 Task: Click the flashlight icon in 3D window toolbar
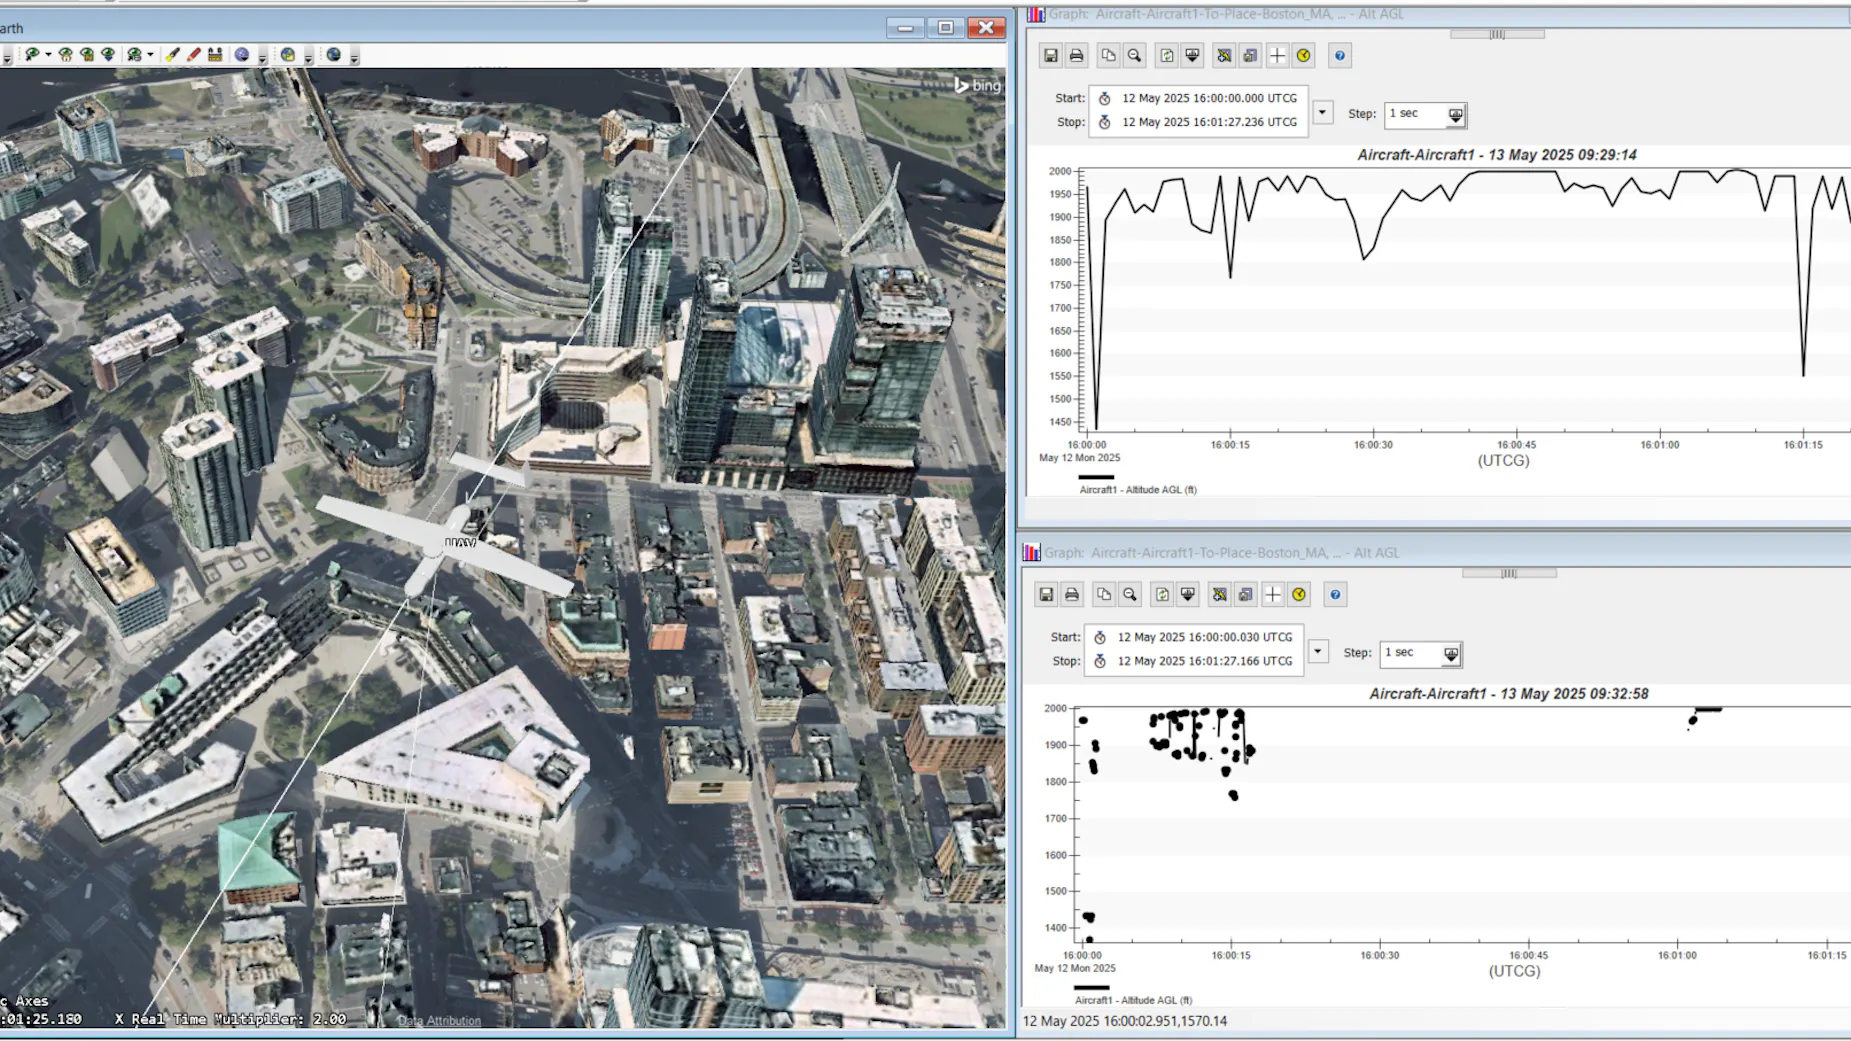click(x=172, y=55)
